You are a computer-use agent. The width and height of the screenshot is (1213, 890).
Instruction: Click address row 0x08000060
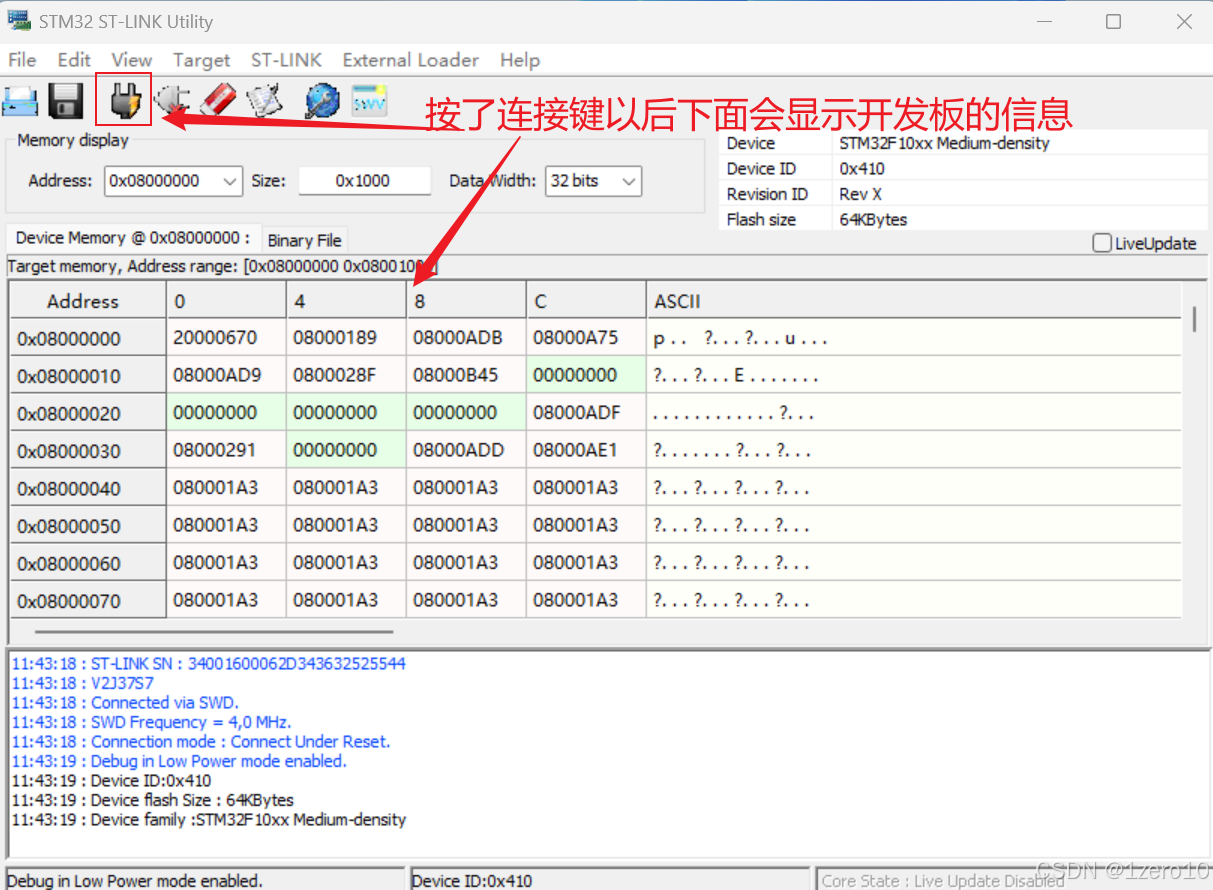(88, 563)
